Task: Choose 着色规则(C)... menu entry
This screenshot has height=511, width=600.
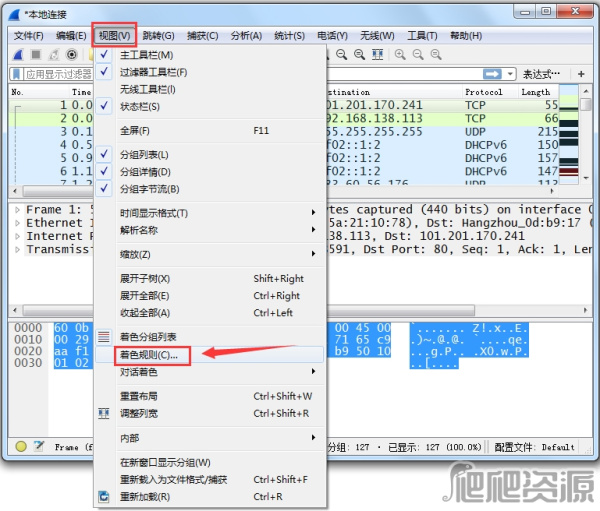Action: point(210,355)
